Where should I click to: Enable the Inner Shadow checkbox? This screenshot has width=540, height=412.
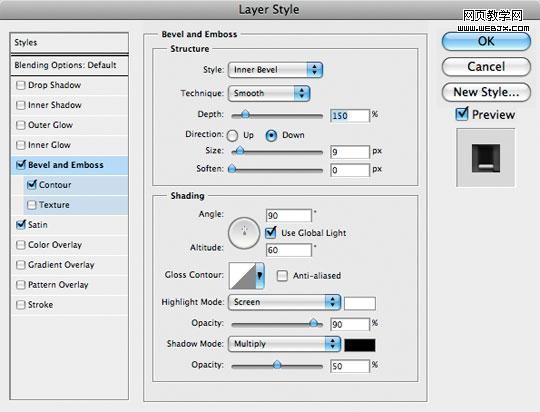coord(21,105)
